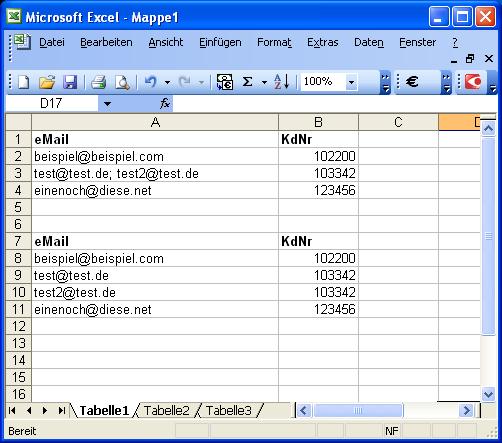The height and width of the screenshot is (443, 502).
Task: Close the workbook with the inner X
Action: 489,59
